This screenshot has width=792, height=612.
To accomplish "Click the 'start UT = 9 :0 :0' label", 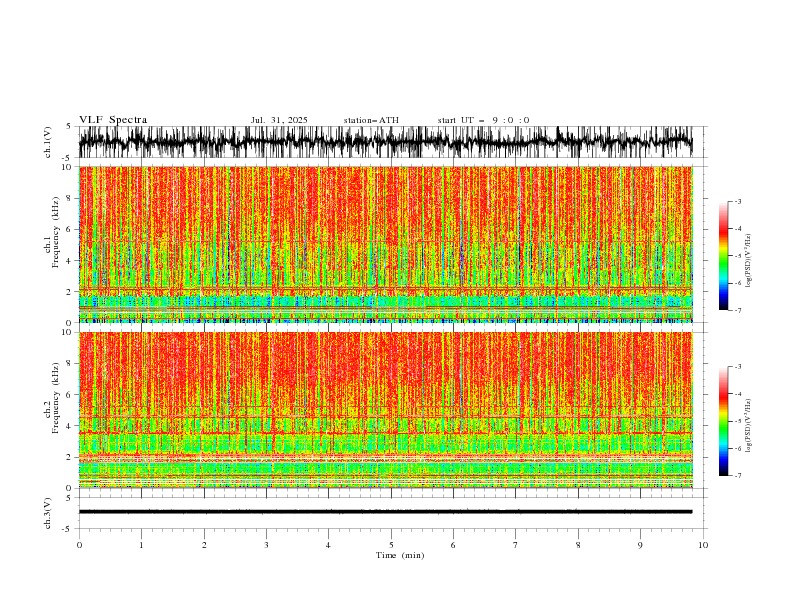I will 483,120.
